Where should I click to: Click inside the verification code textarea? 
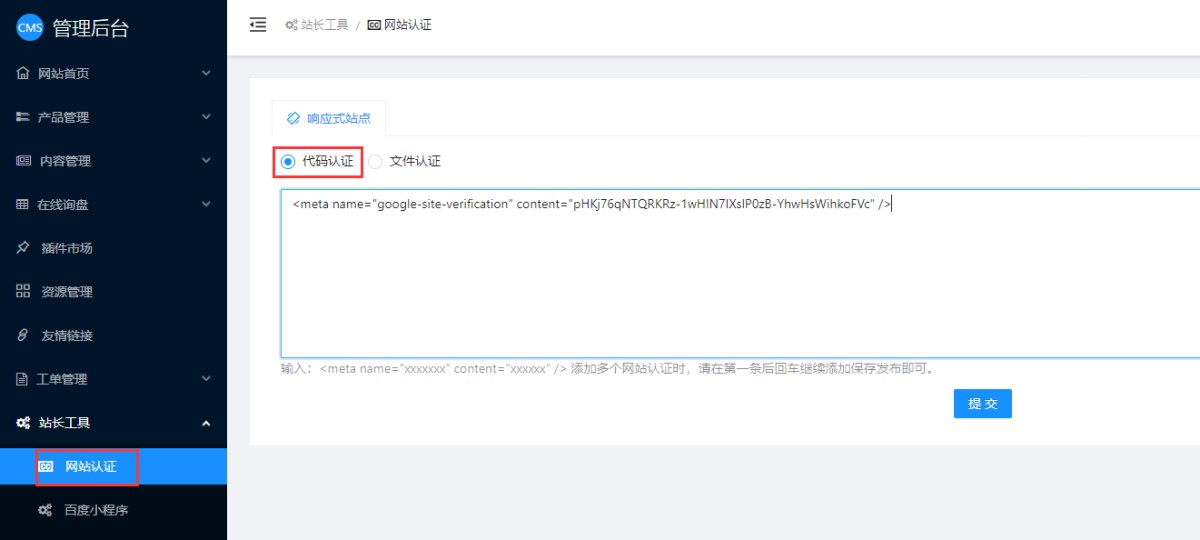(x=740, y=273)
